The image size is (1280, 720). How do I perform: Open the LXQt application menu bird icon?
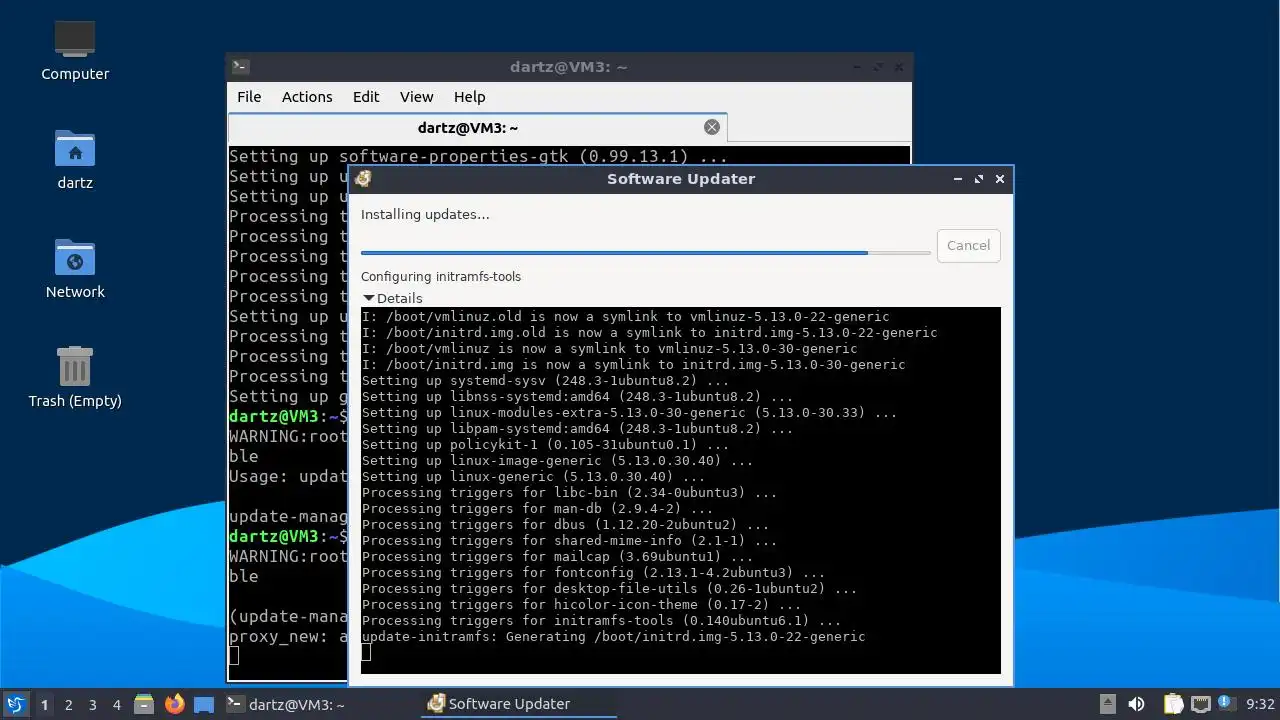(x=15, y=704)
